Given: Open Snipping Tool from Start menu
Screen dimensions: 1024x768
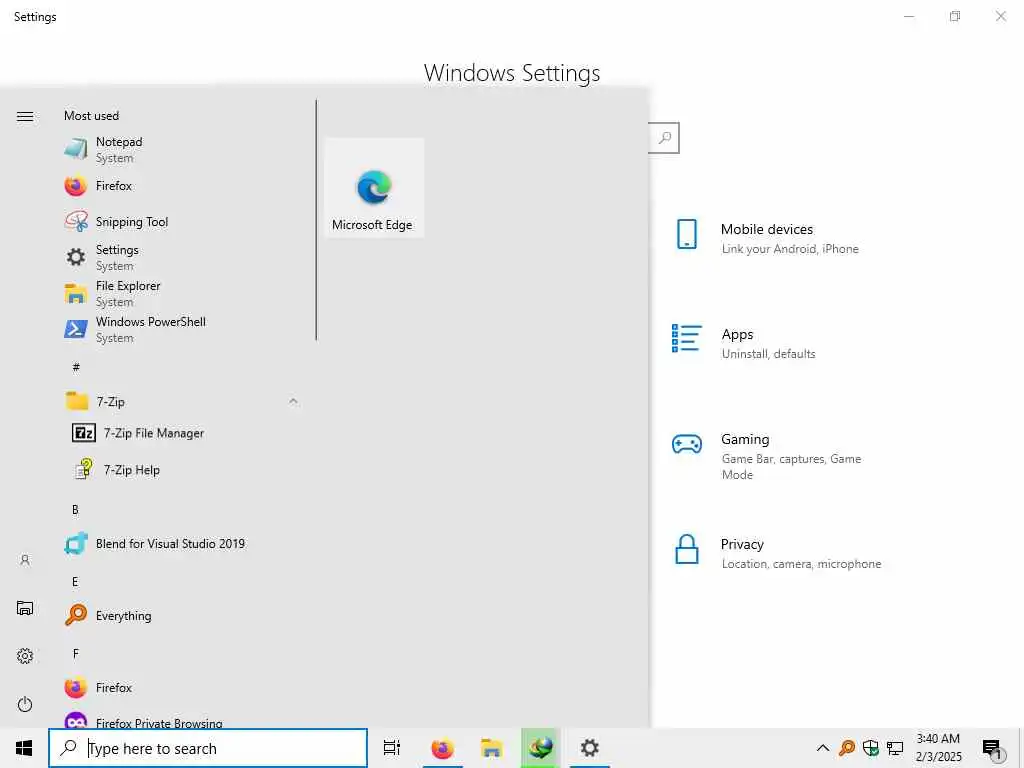Looking at the screenshot, I should point(183,222).
